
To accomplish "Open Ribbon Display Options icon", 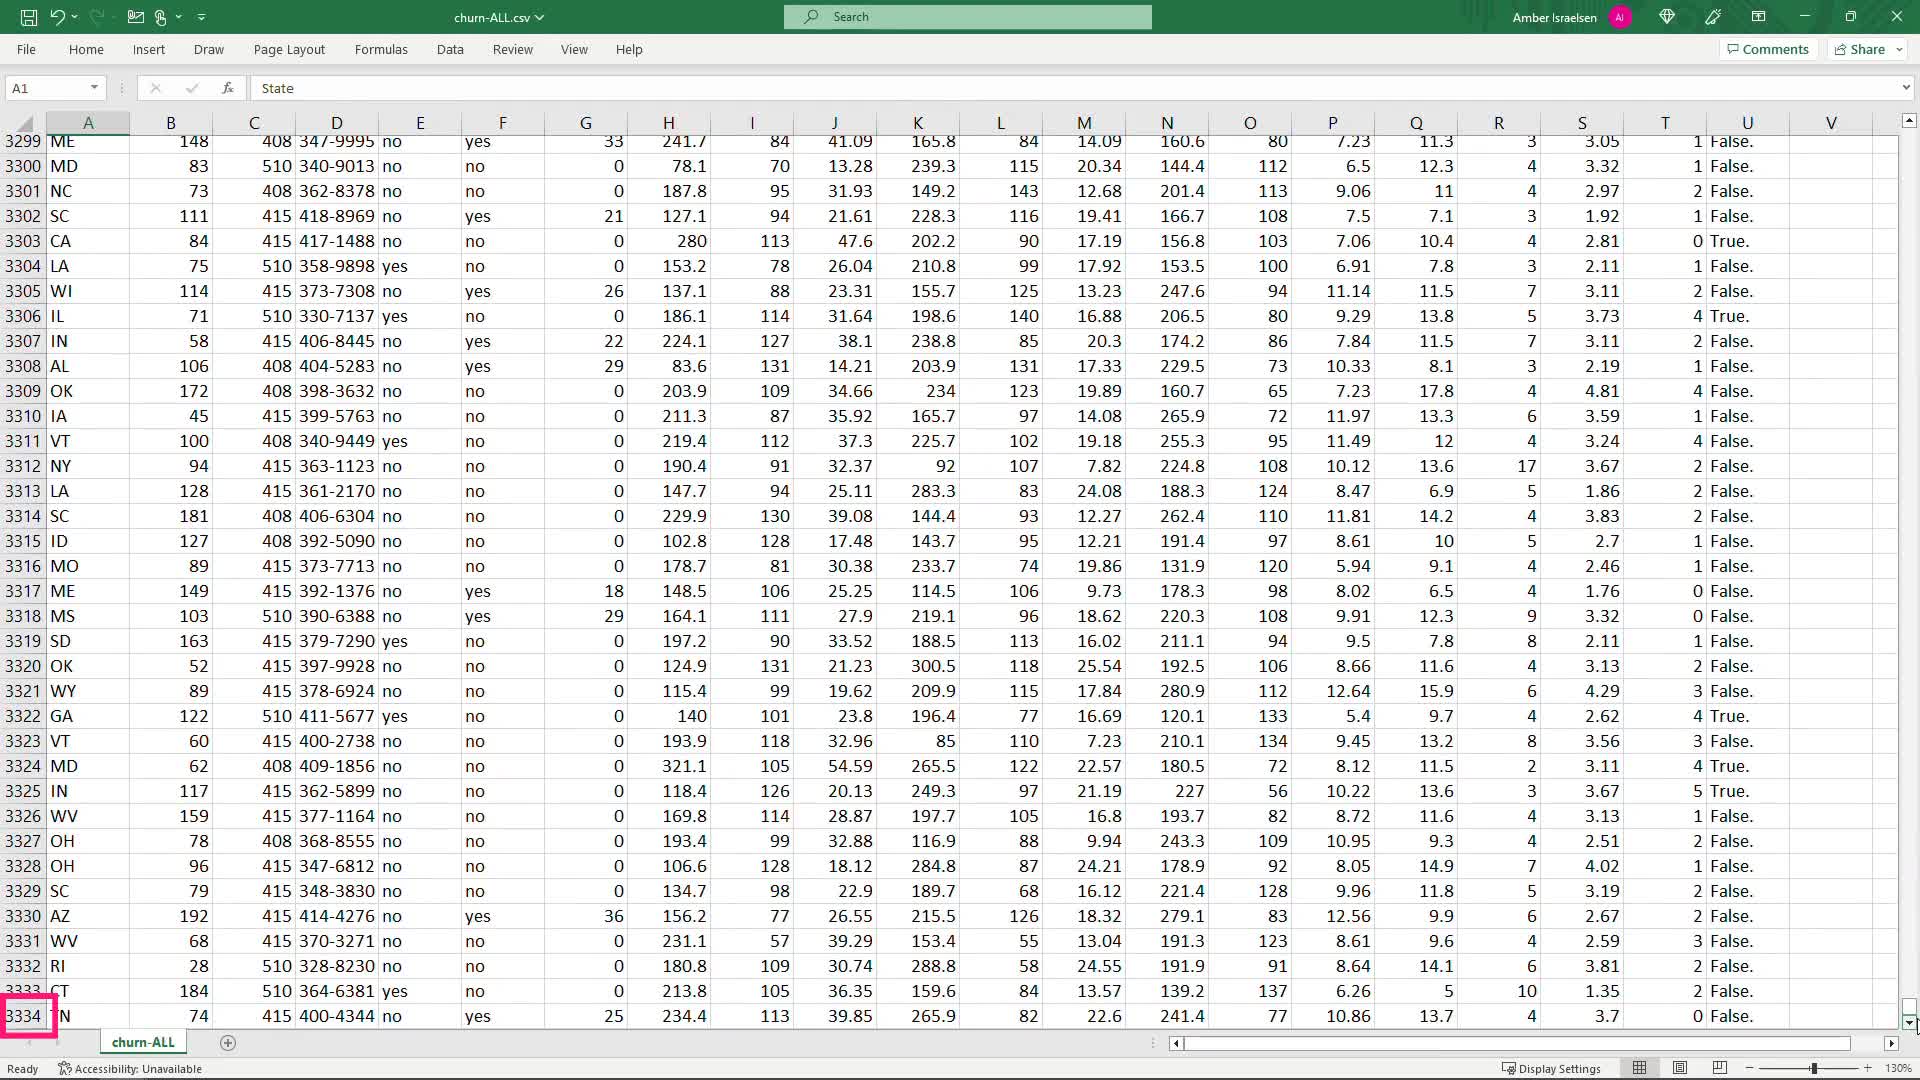I will 1759,17.
